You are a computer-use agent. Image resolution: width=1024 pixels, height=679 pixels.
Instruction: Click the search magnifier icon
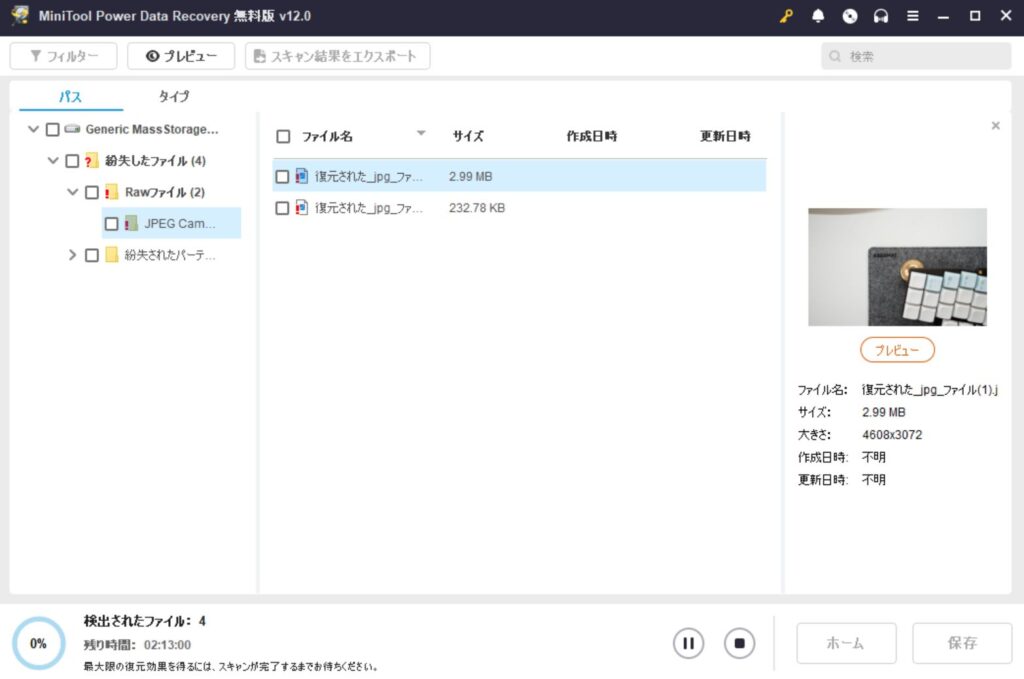pyautogui.click(x=835, y=56)
